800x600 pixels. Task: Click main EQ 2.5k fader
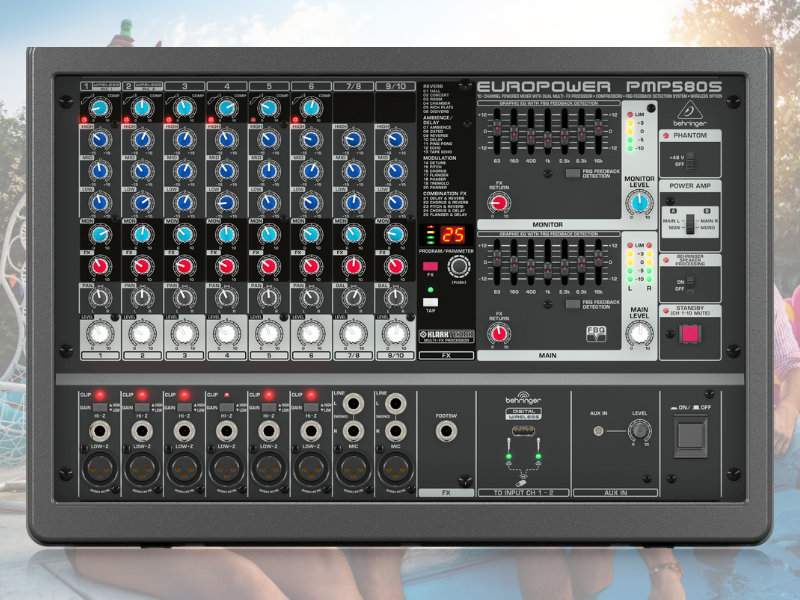(x=564, y=265)
